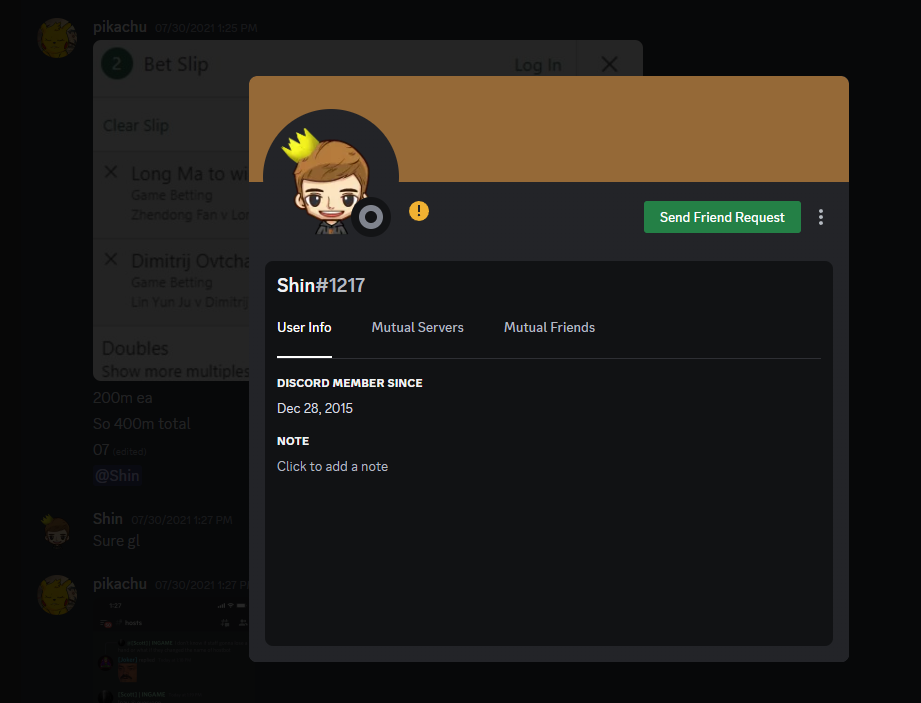Click Show more multiples in bet slip
This screenshot has width=921, height=703.
(x=175, y=372)
